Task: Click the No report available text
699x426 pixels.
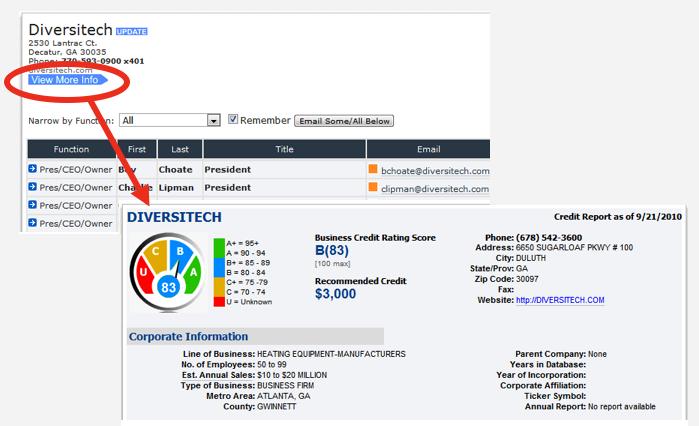Action: tap(622, 407)
